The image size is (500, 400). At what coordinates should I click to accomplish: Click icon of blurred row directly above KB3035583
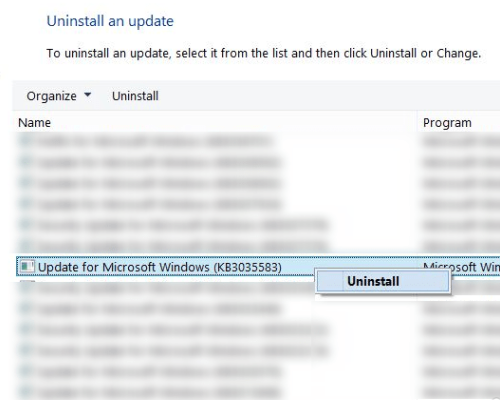pyautogui.click(x=26, y=246)
